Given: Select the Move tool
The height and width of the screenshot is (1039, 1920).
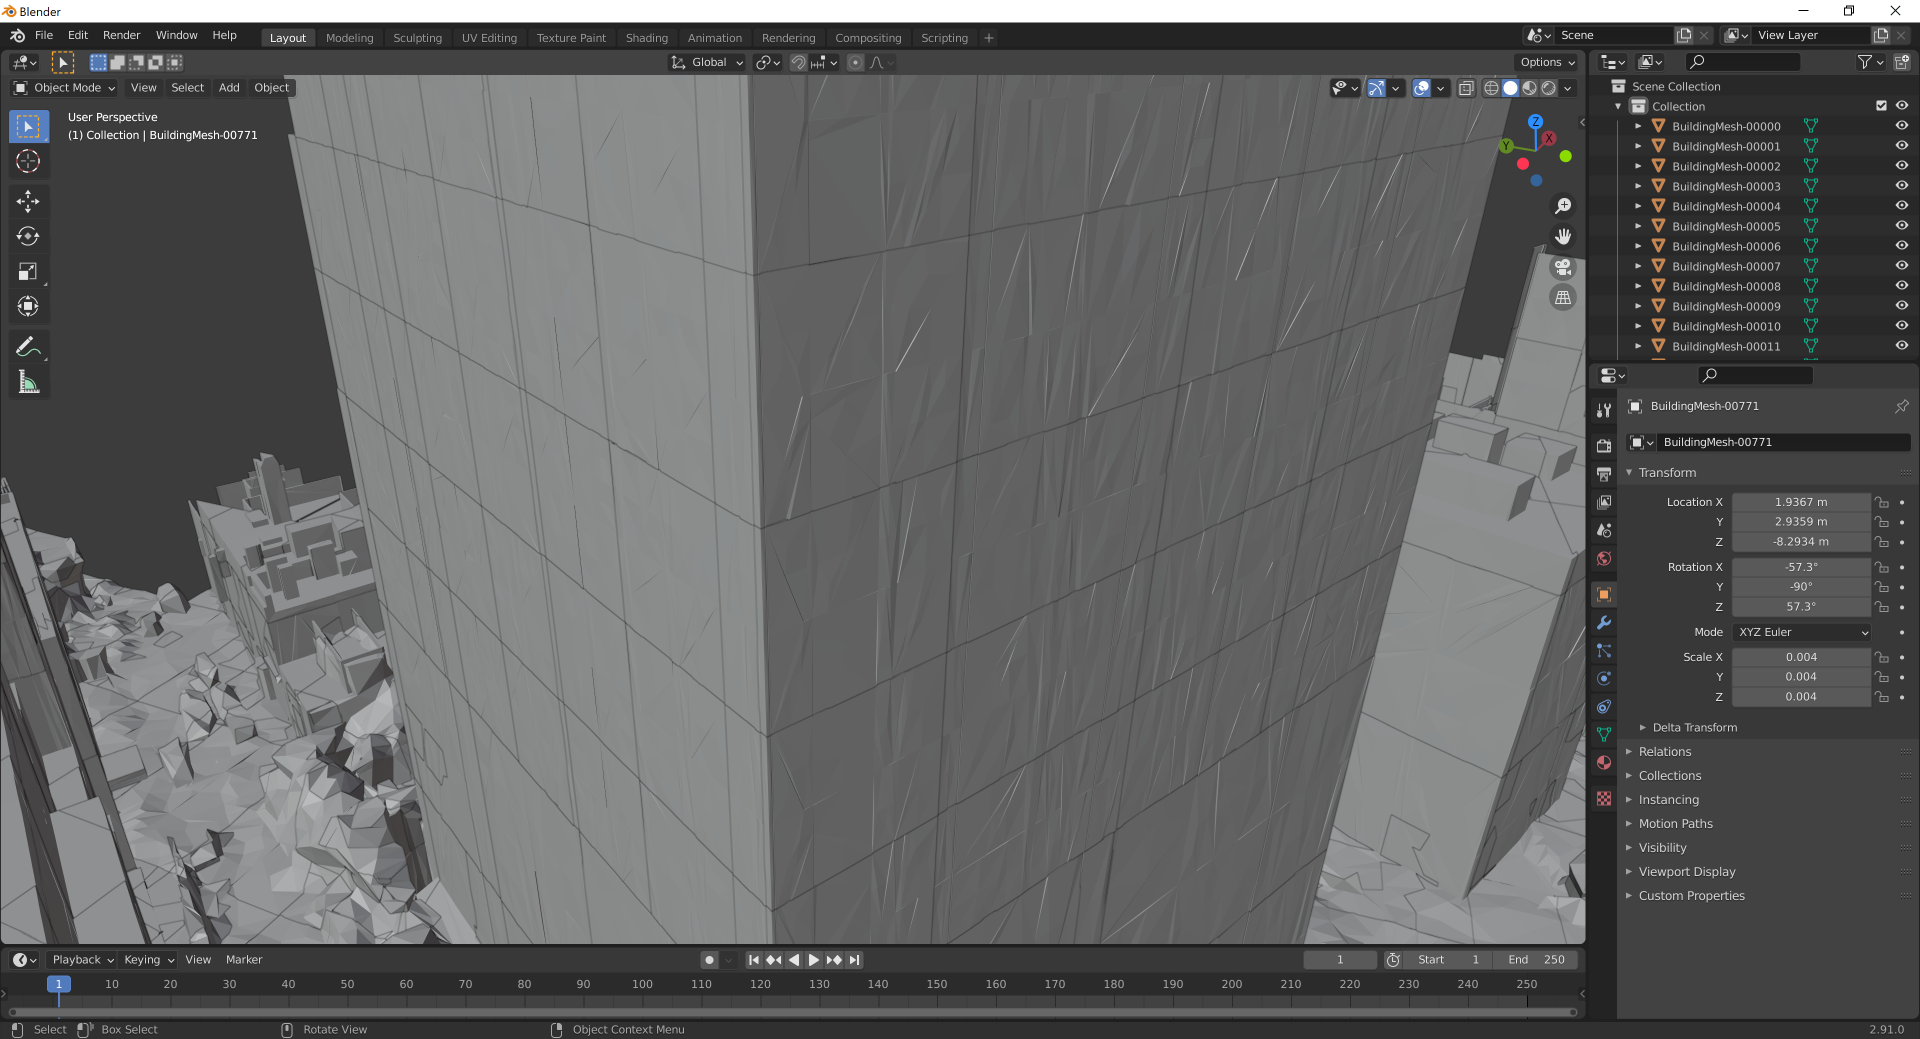Looking at the screenshot, I should (x=29, y=202).
